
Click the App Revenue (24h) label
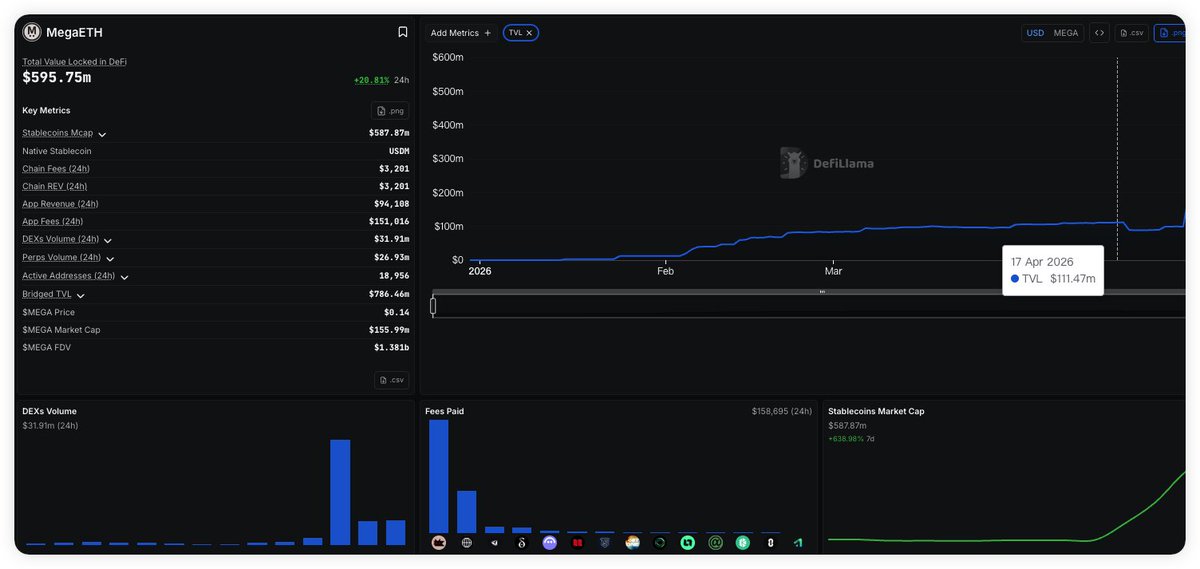(x=60, y=204)
